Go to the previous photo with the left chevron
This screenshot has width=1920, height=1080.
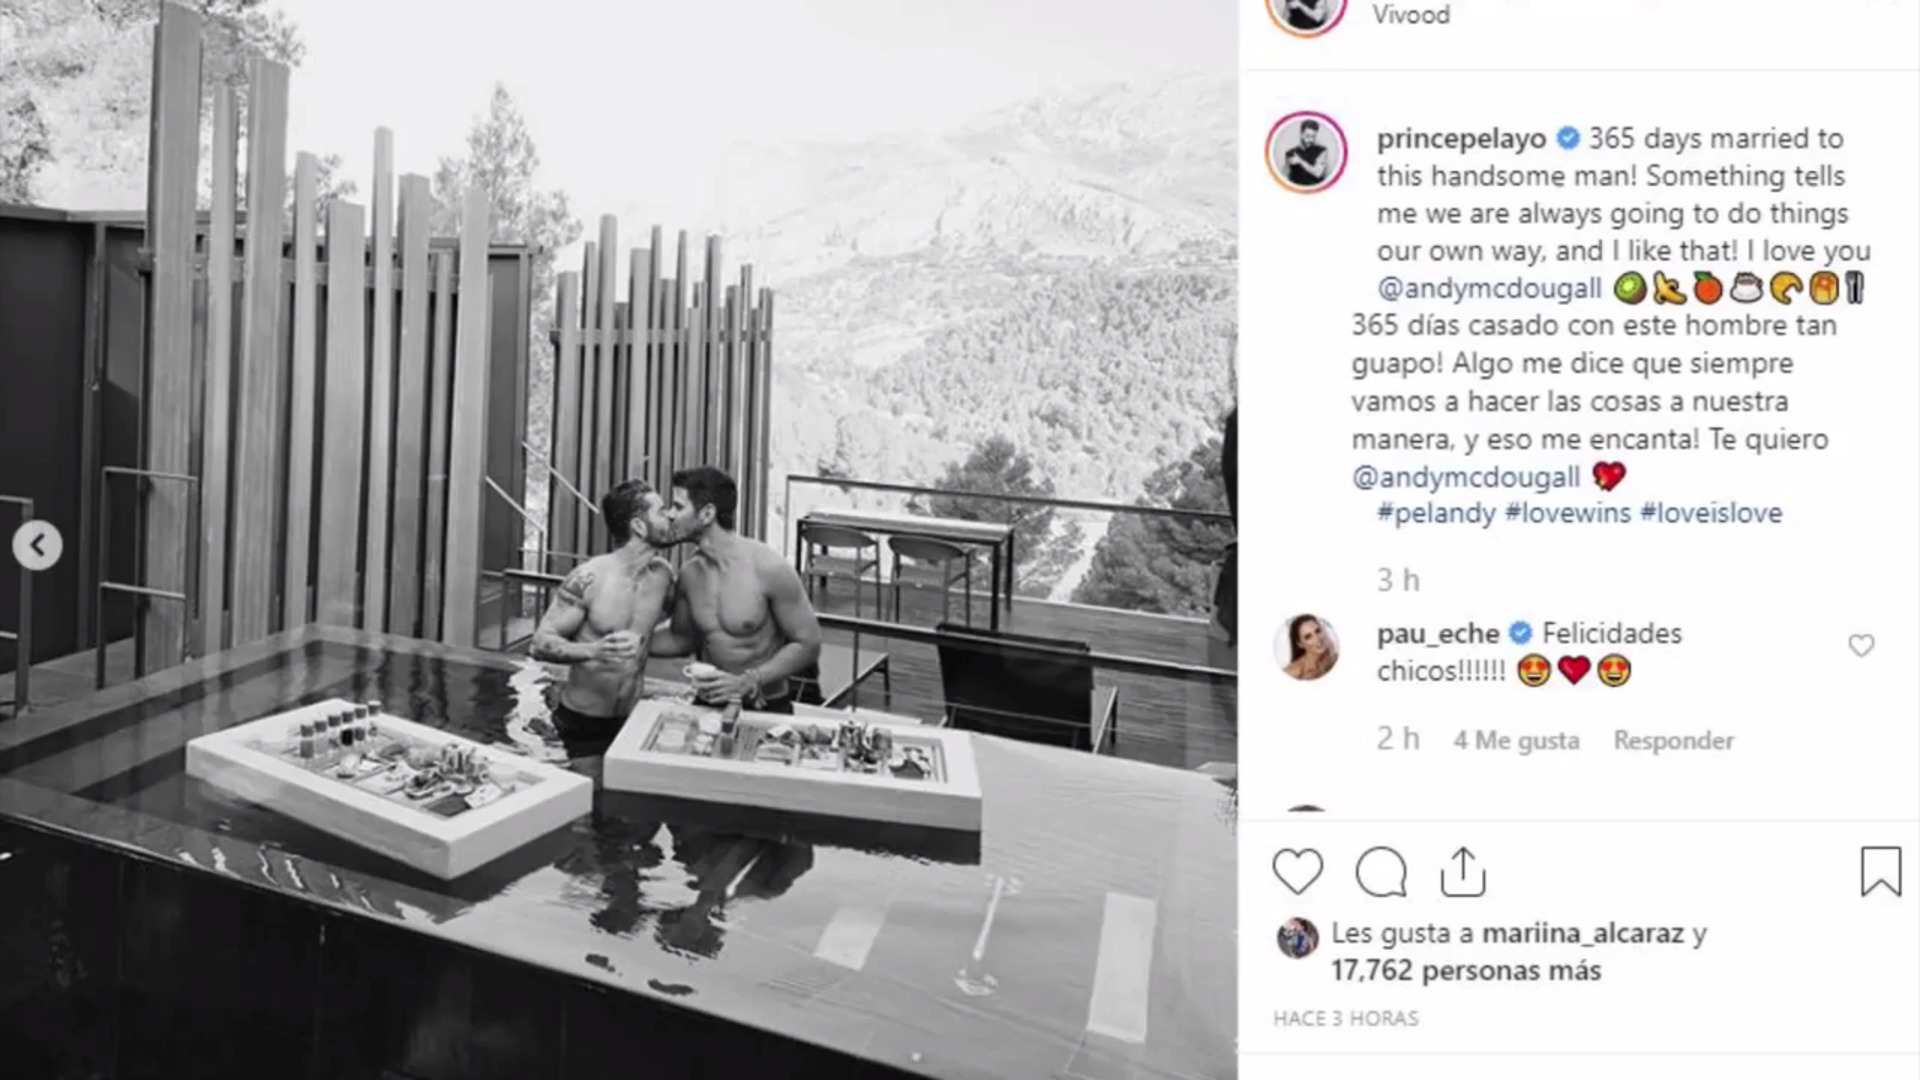[x=38, y=545]
